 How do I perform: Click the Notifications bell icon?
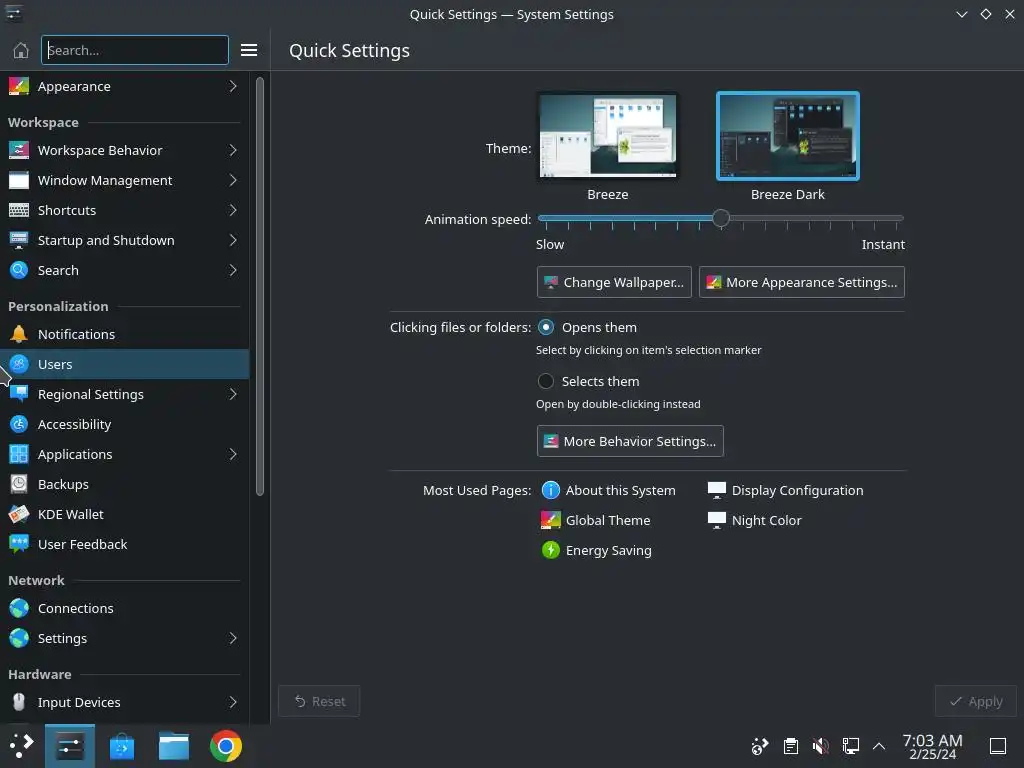click(x=19, y=334)
